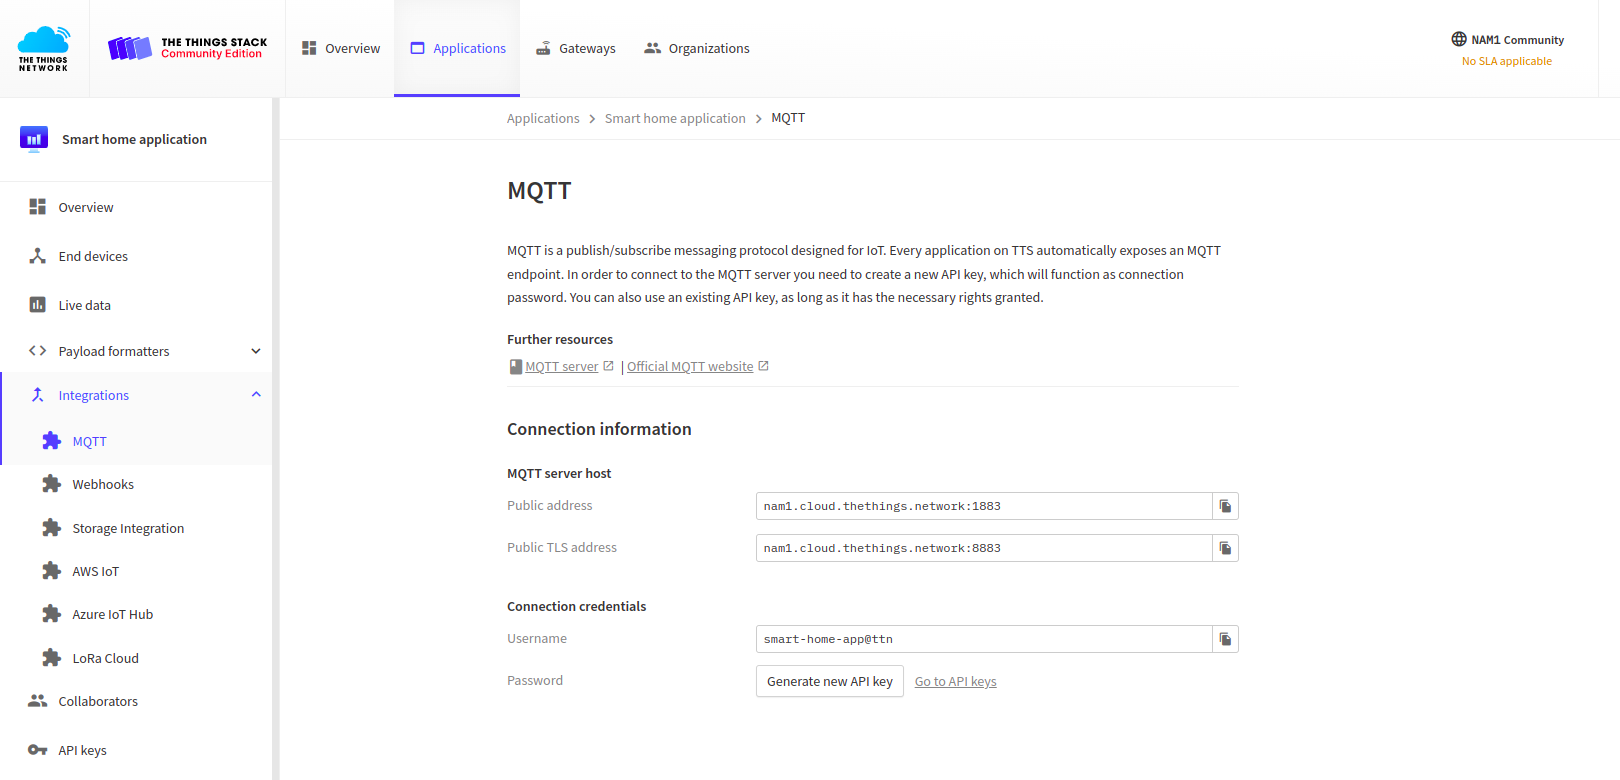Open the API keys sidebar entry
The image size is (1620, 780).
[x=81, y=749]
